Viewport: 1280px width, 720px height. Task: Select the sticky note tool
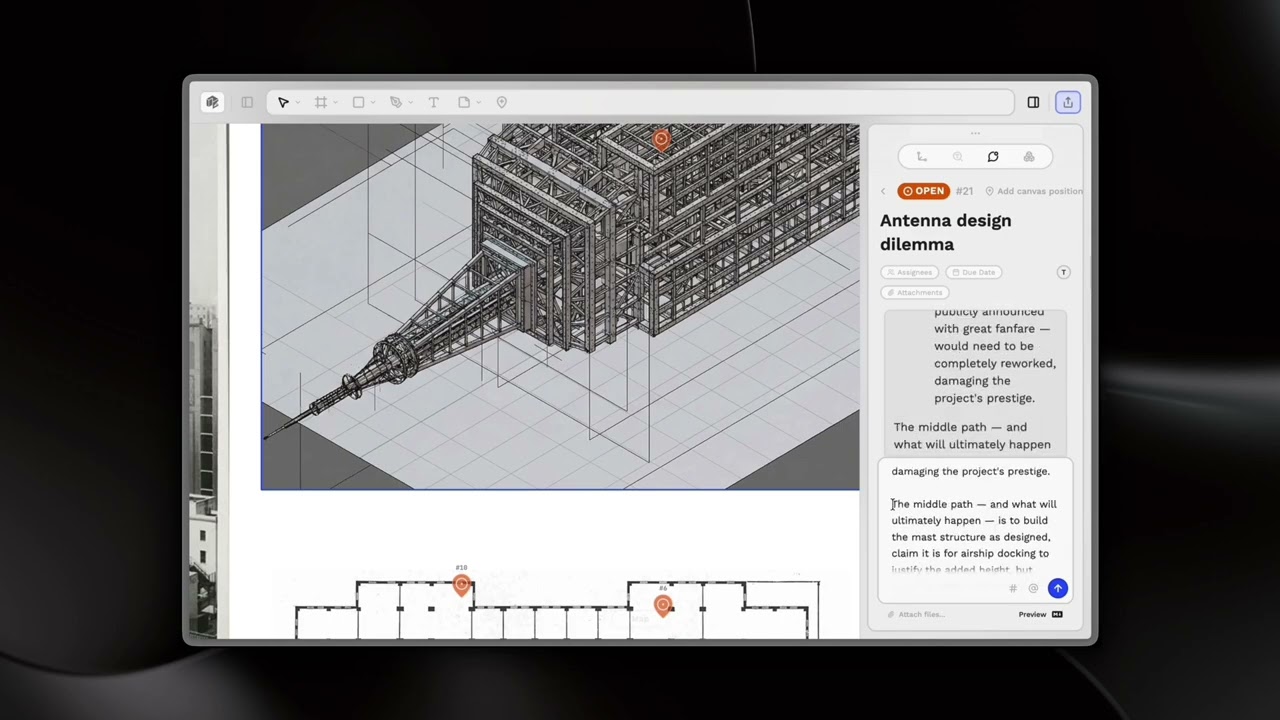point(464,102)
